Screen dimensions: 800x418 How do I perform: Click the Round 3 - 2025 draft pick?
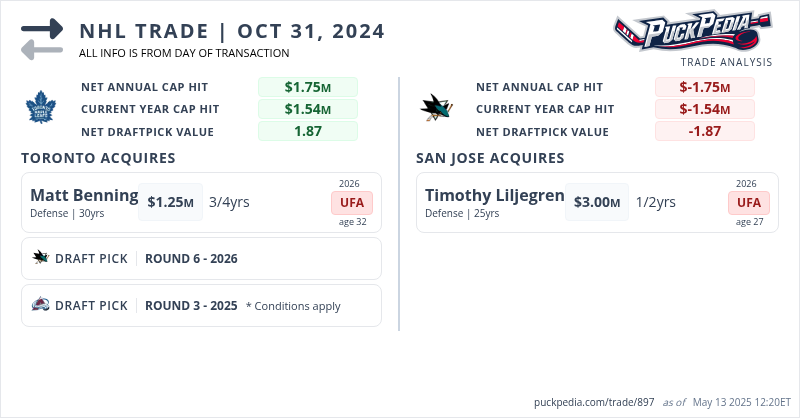click(x=191, y=306)
